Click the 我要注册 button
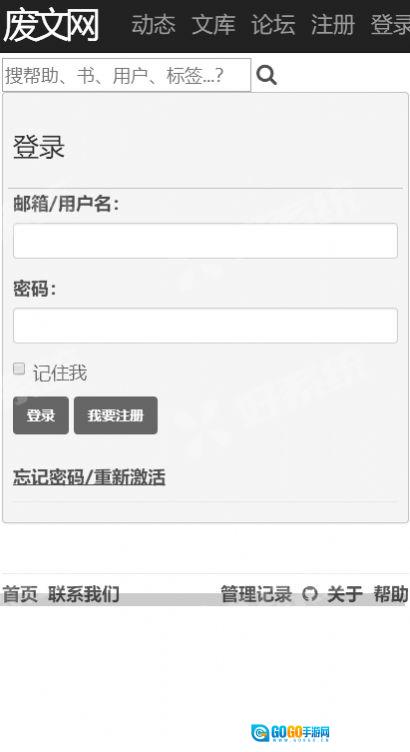This screenshot has width=410, height=752. pyautogui.click(x=116, y=415)
